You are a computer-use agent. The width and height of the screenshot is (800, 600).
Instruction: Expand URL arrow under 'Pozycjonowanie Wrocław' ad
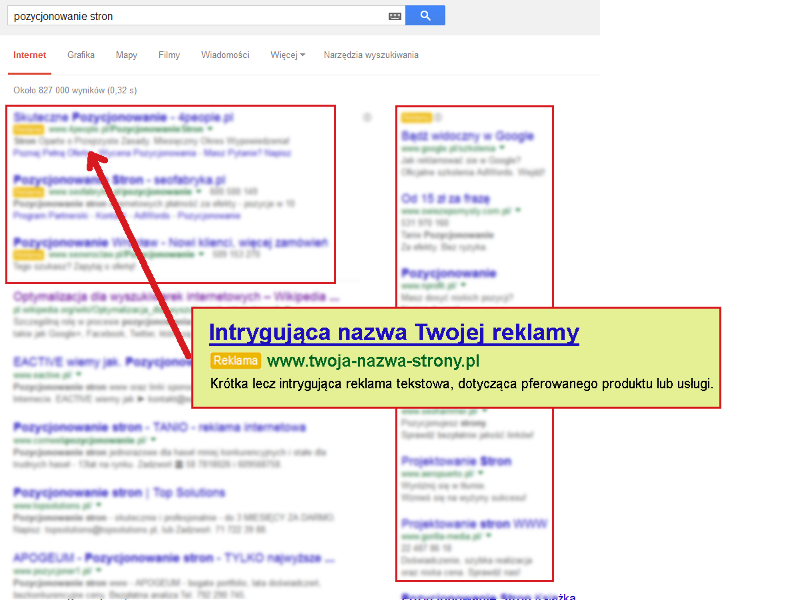point(201,254)
